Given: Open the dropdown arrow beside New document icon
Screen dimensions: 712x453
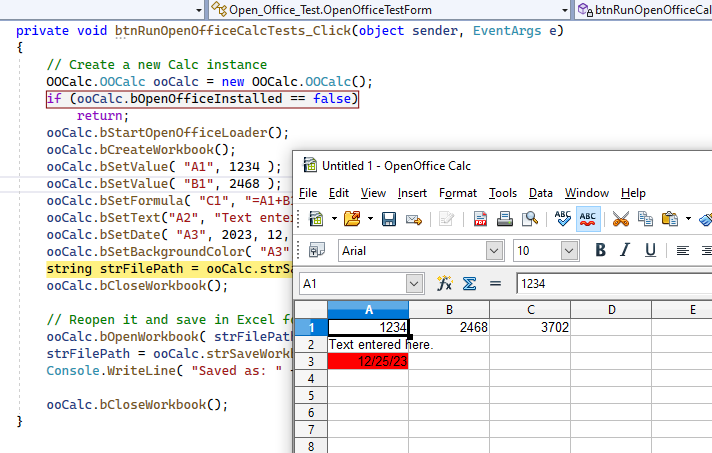Looking at the screenshot, I should [334, 219].
